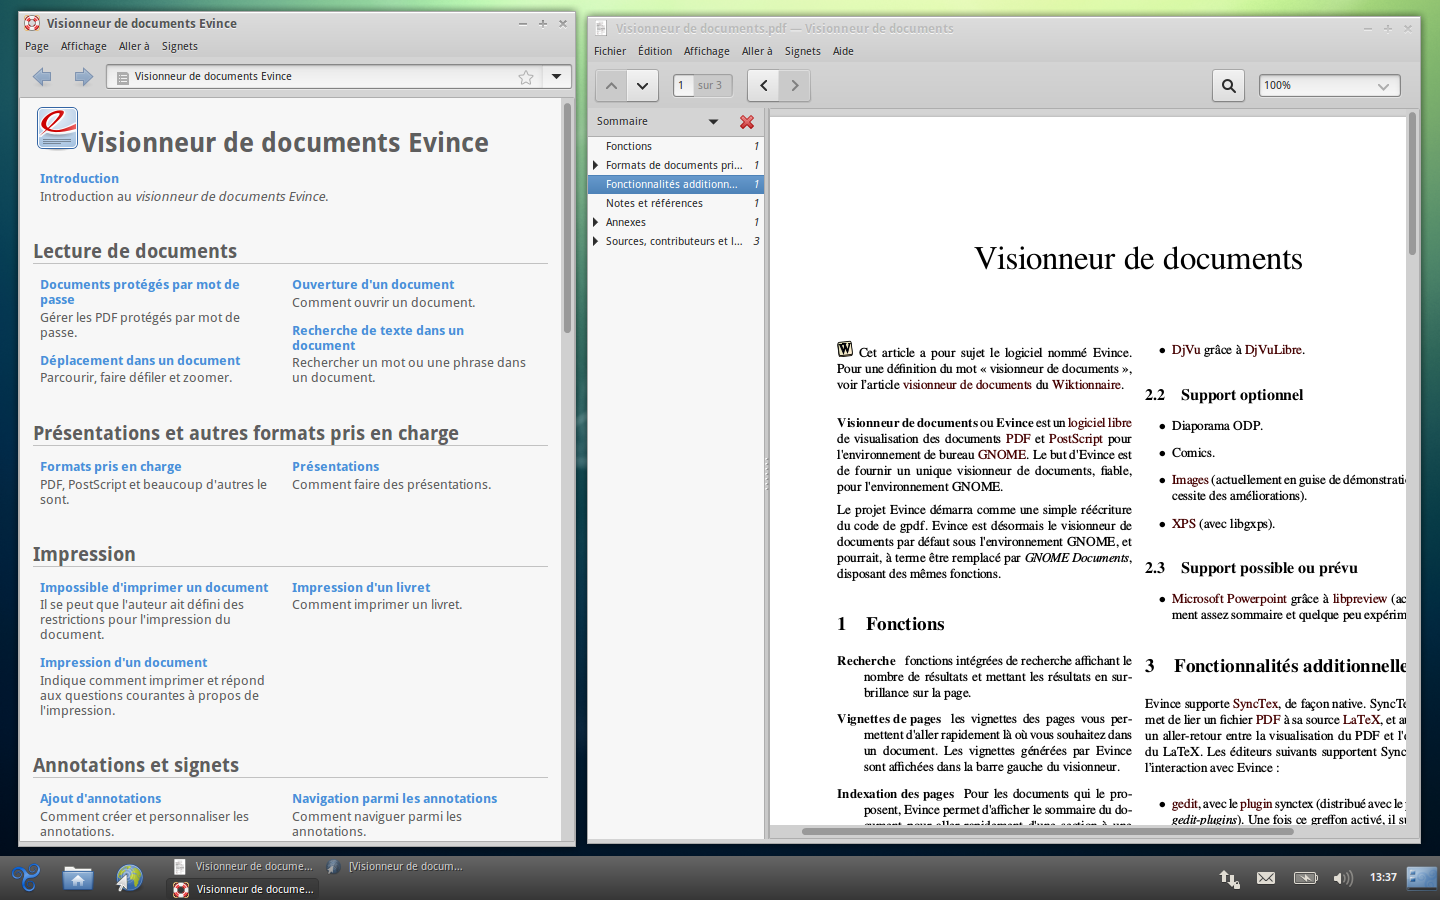Open the volume control tray icon
The image size is (1440, 900).
[x=1343, y=878]
